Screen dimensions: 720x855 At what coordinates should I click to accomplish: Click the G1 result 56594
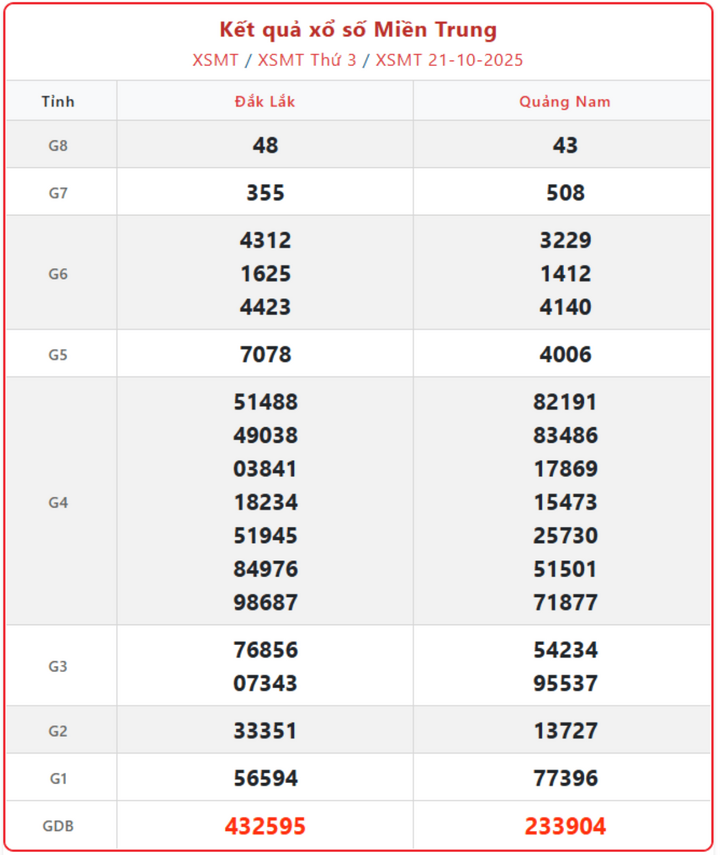pos(265,778)
